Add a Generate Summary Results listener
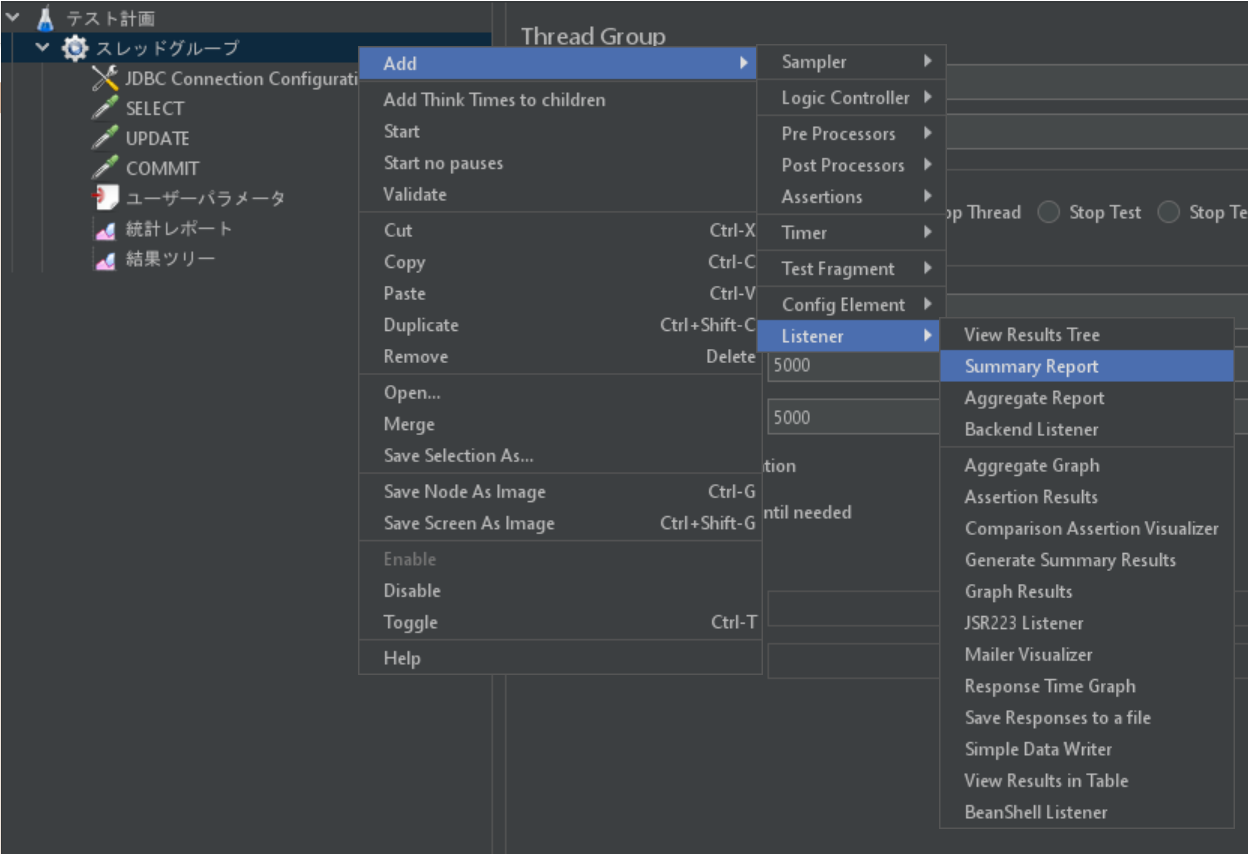 coord(1086,560)
